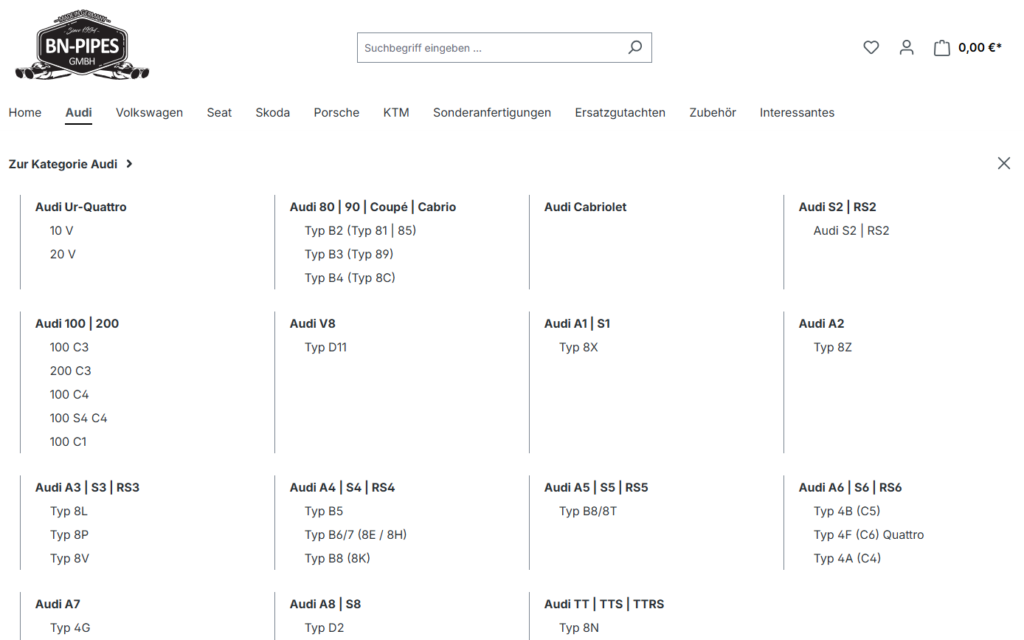The height and width of the screenshot is (640, 1024).
Task: Select Typ B2 (Typ 81 | 85)
Action: tap(360, 231)
